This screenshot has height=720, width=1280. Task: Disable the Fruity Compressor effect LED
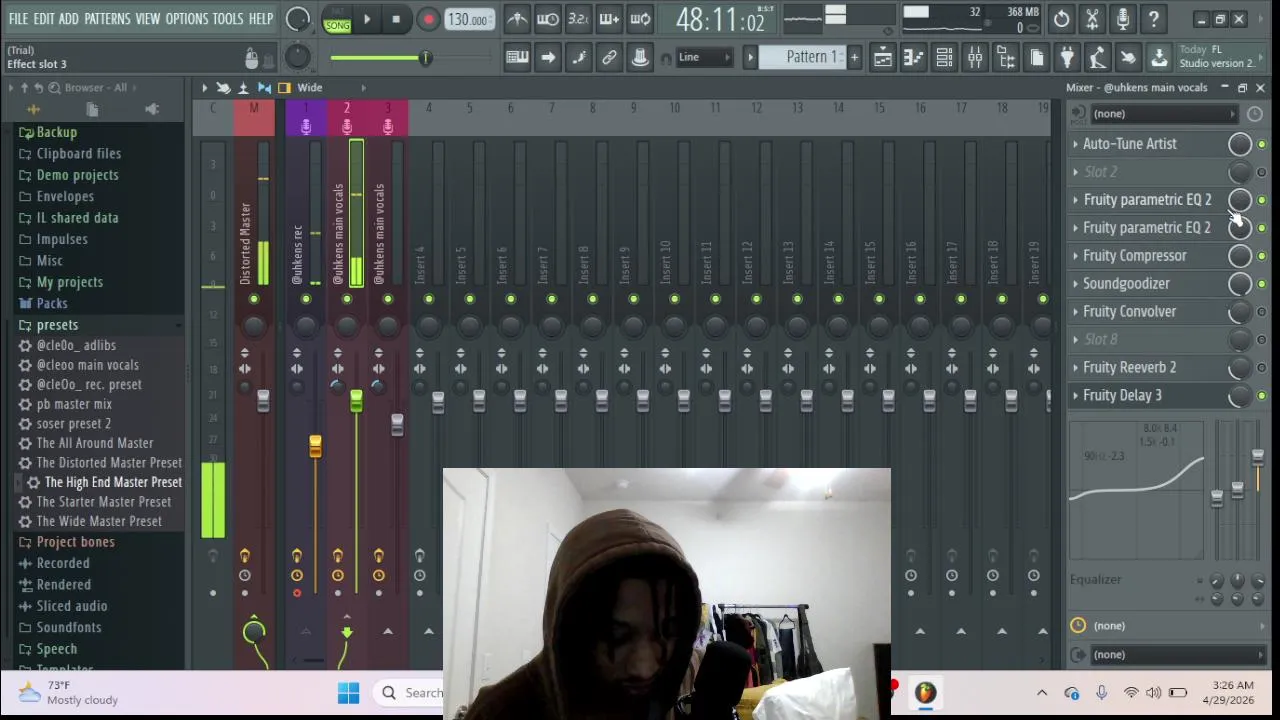pyautogui.click(x=1261, y=256)
